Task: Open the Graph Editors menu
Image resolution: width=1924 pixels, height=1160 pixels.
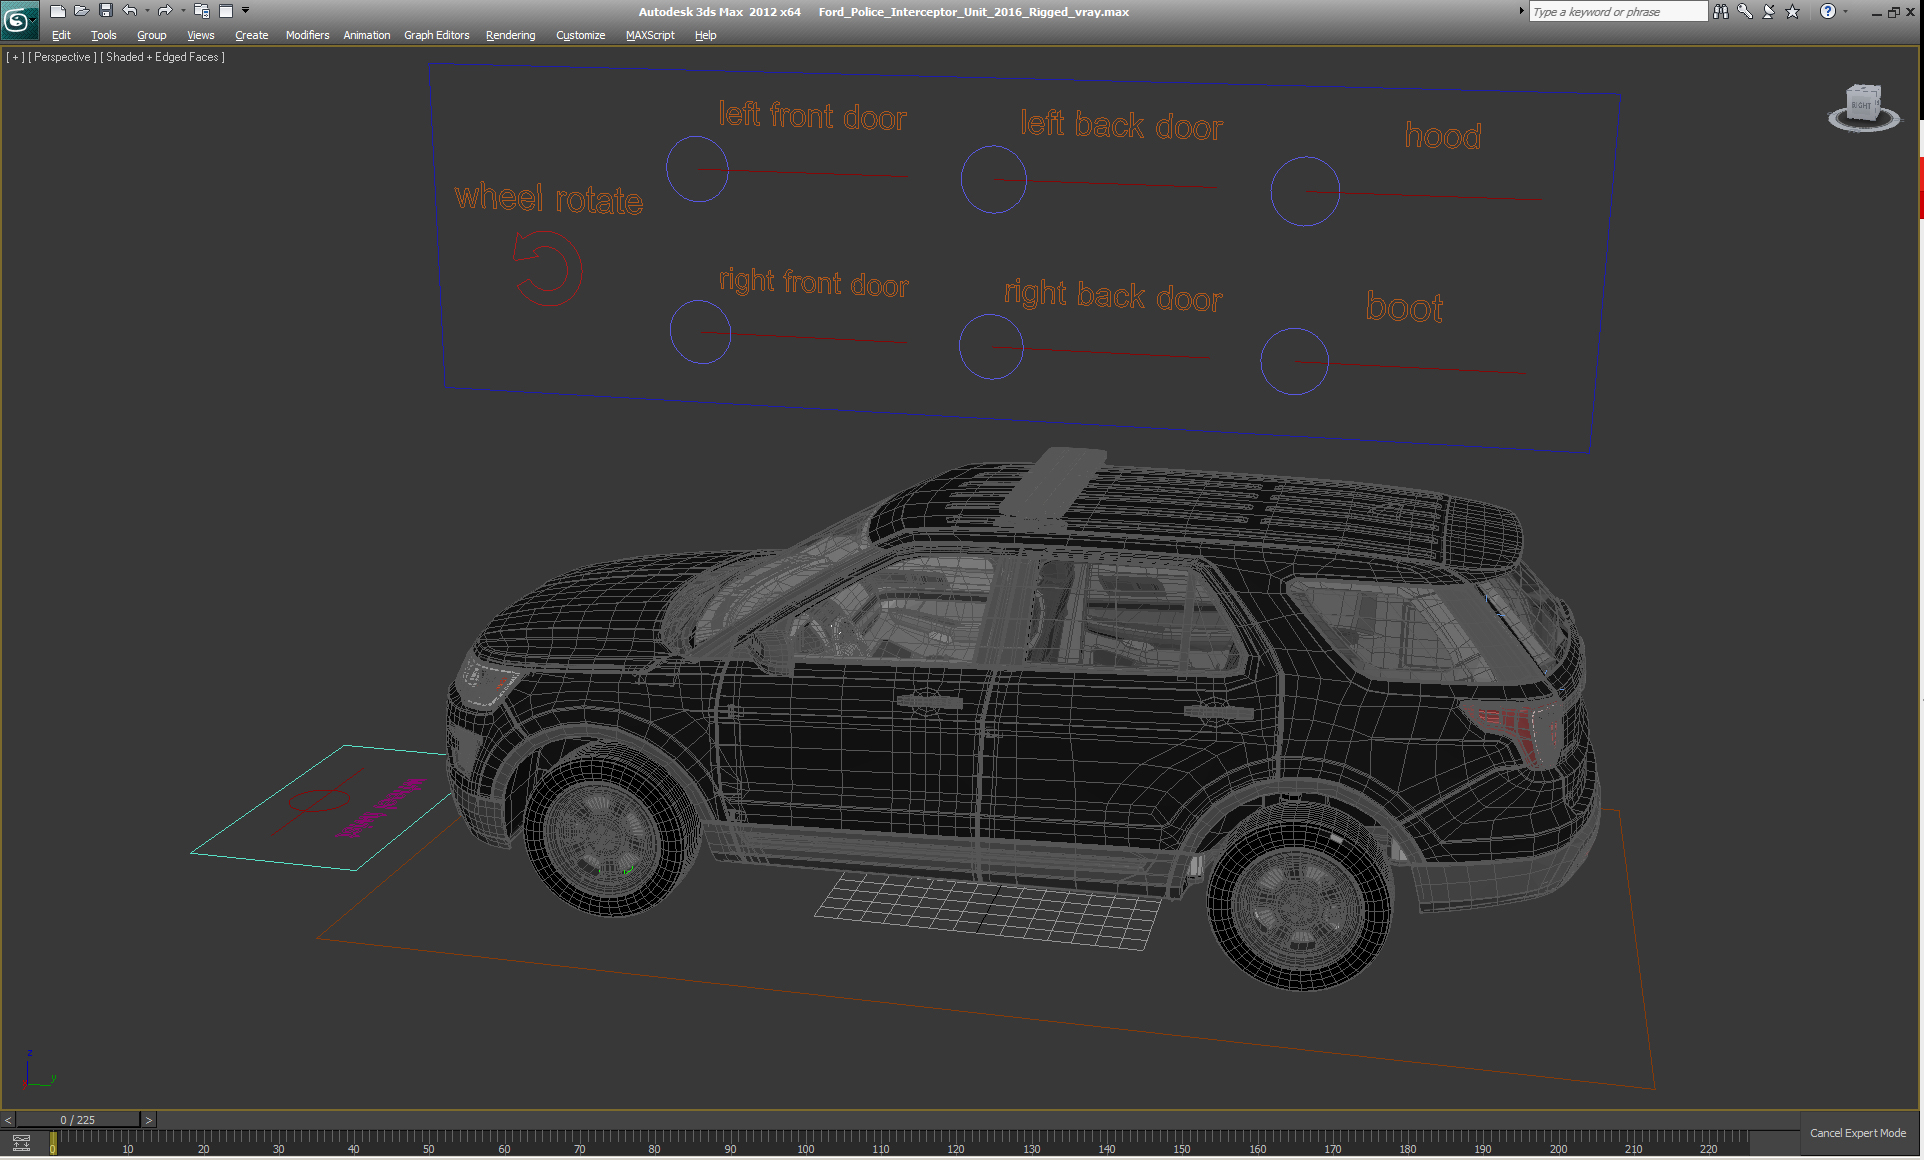Action: click(x=436, y=35)
